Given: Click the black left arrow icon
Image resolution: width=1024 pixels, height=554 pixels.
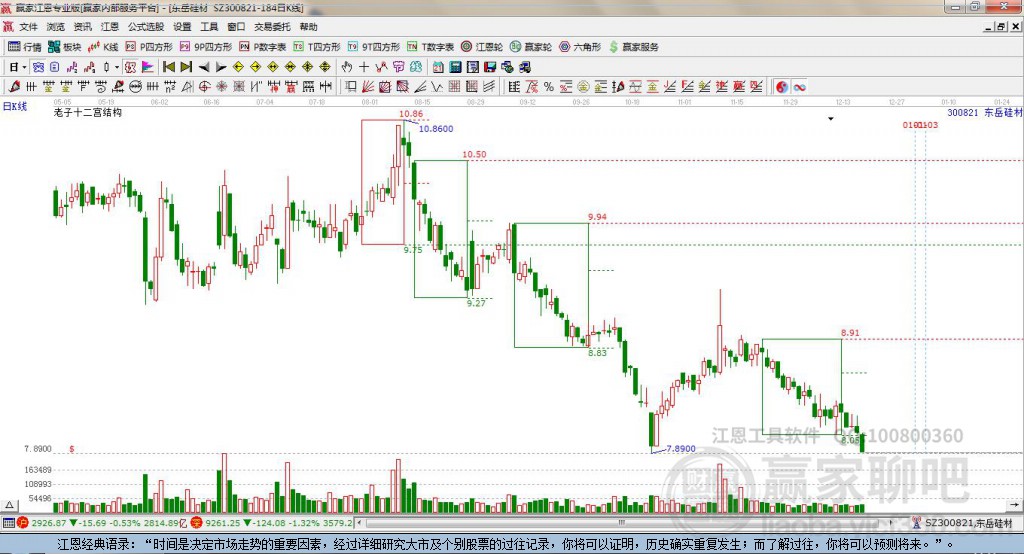Looking at the screenshot, I should pos(204,67).
